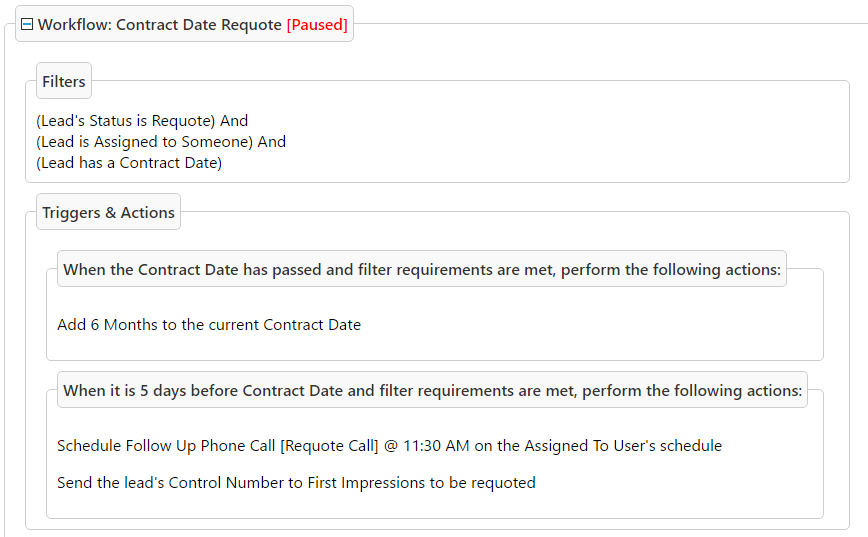The image size is (868, 537).
Task: Select the Contract Date has passed trigger heading
Action: point(421,270)
